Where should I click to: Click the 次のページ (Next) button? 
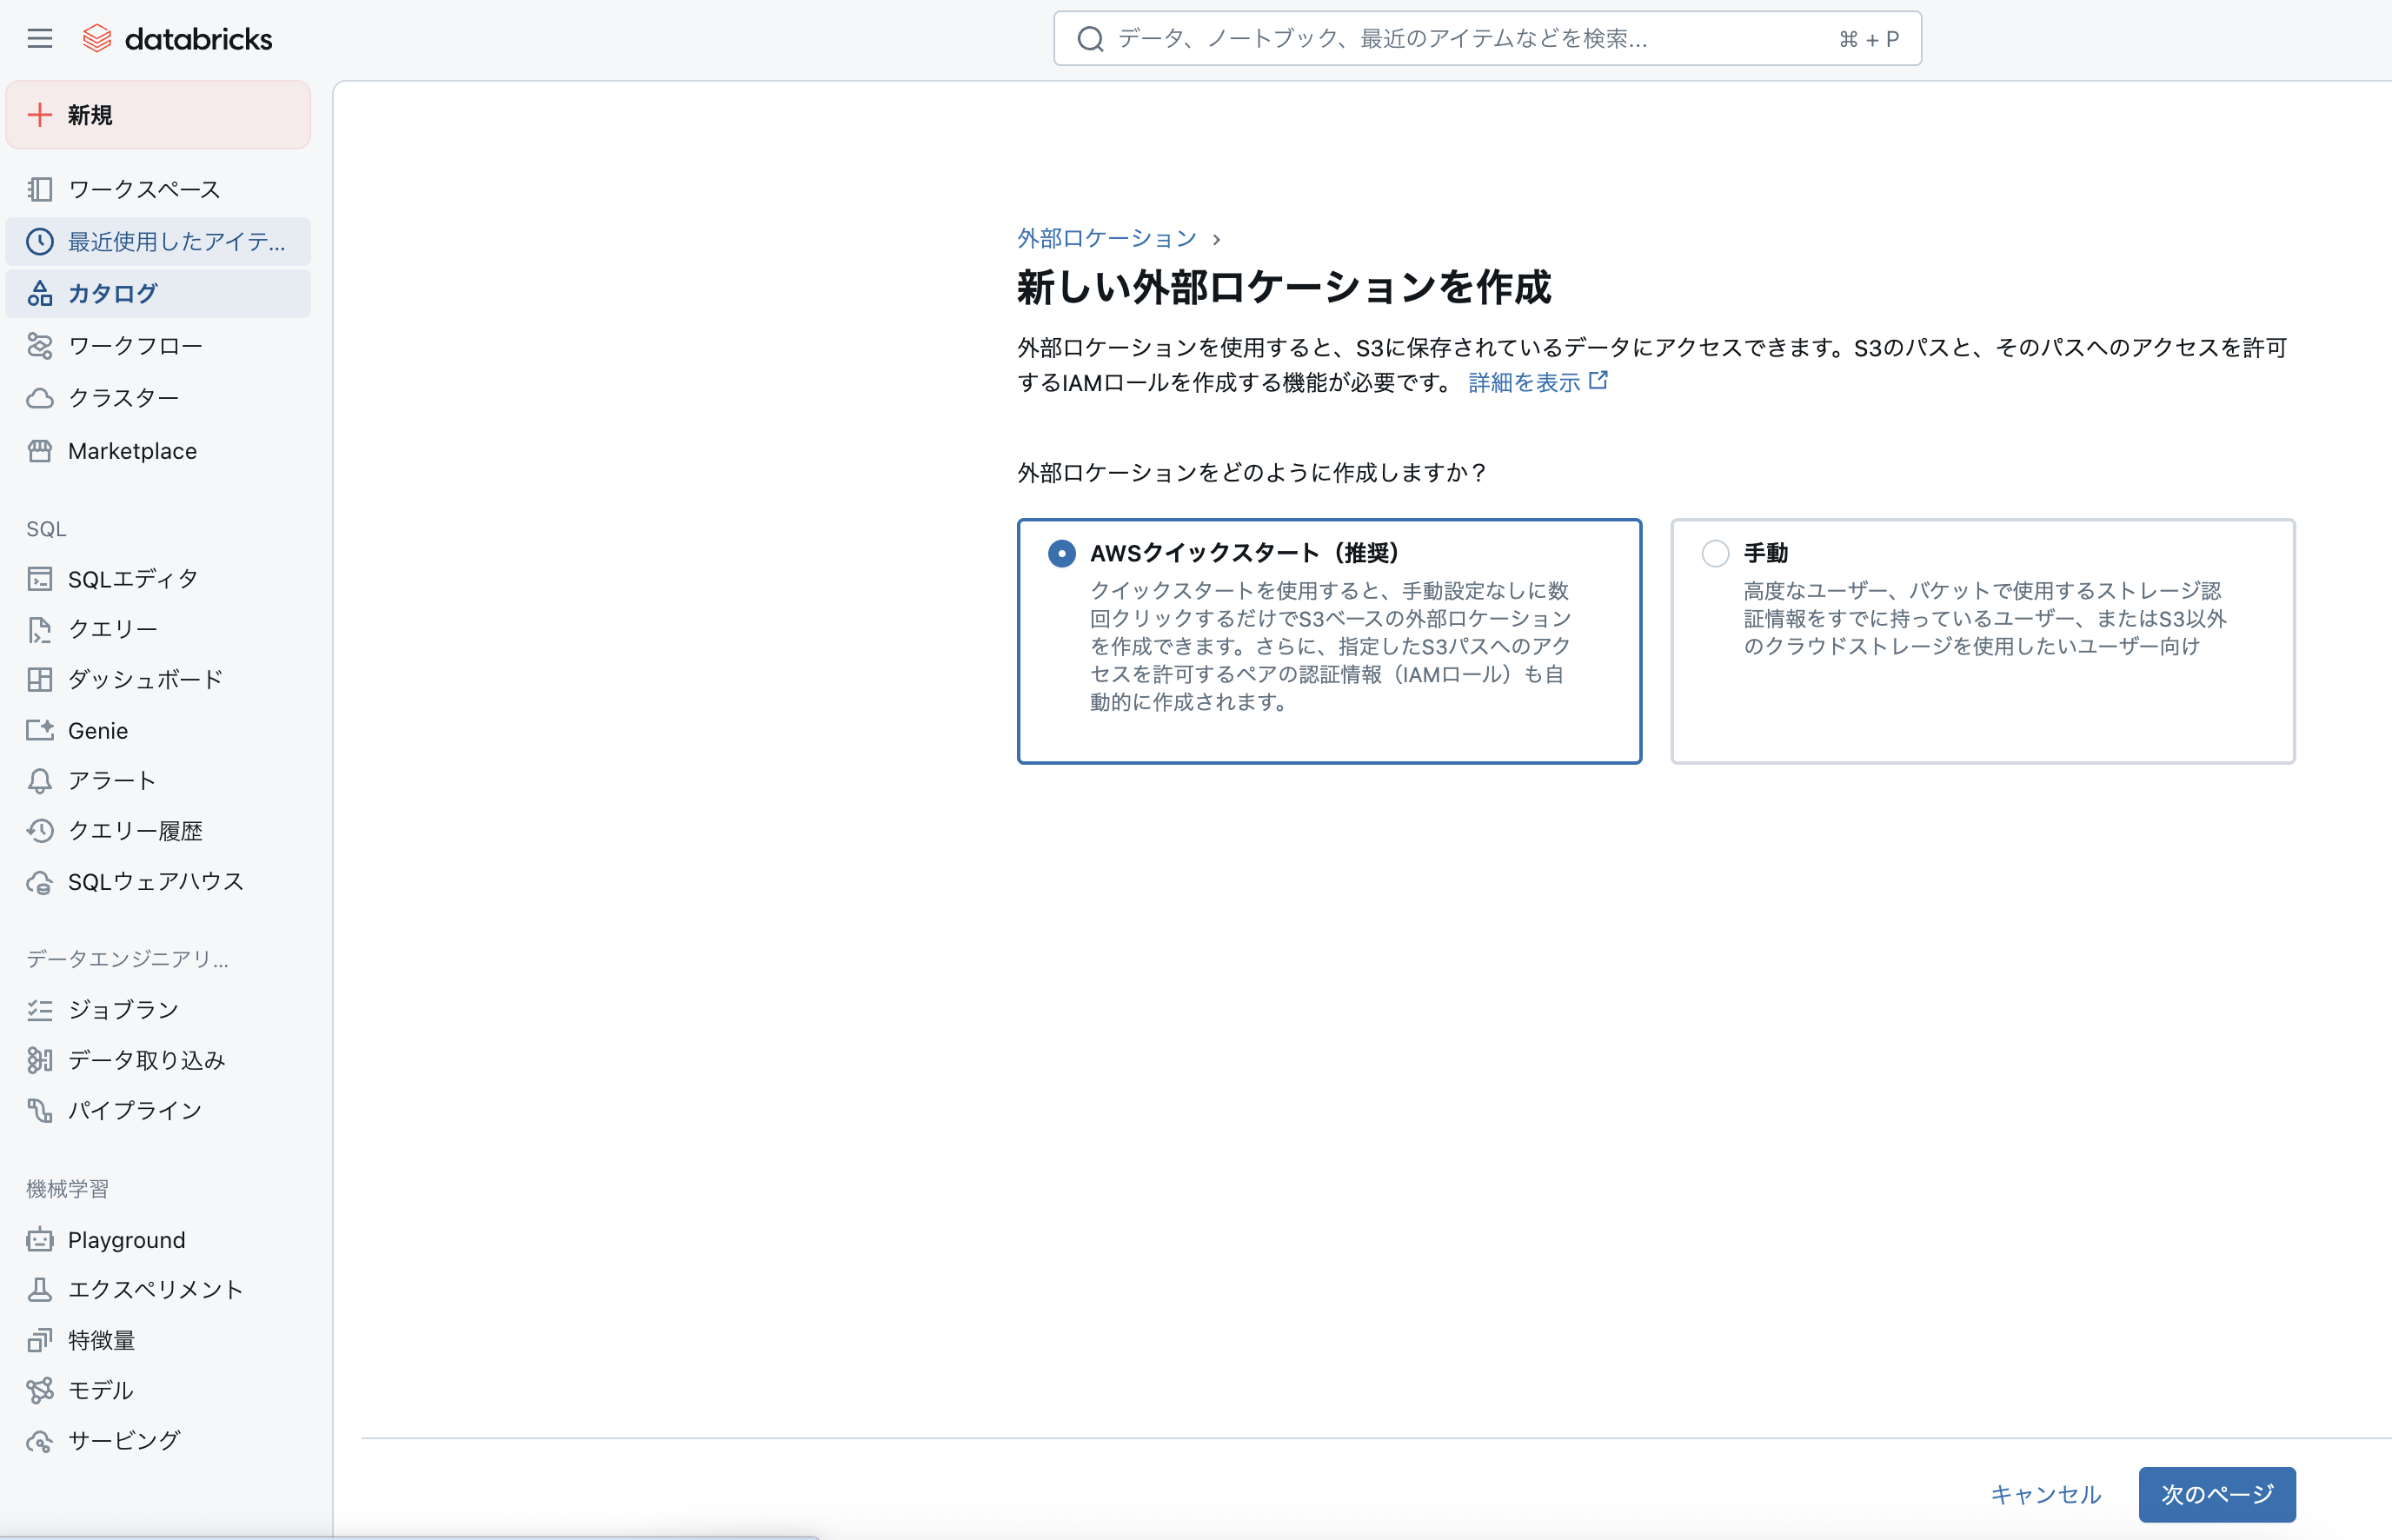2216,1494
